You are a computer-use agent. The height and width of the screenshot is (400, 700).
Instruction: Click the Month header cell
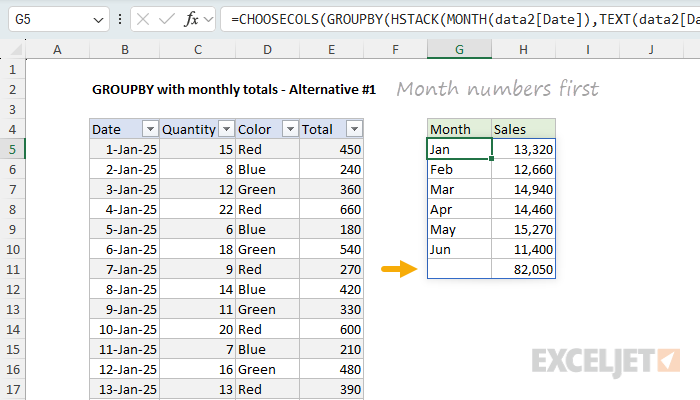tap(459, 129)
